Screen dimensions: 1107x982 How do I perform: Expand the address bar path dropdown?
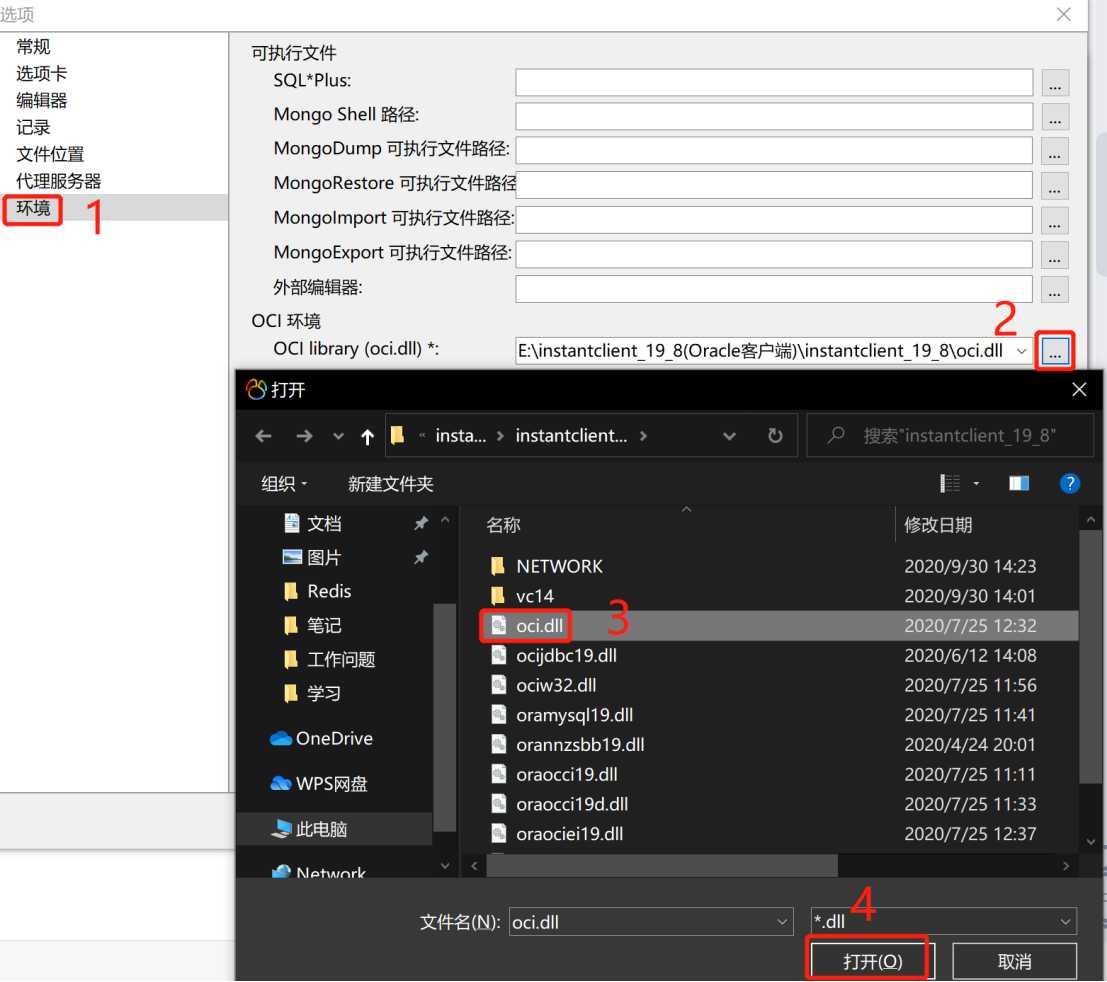click(x=729, y=436)
